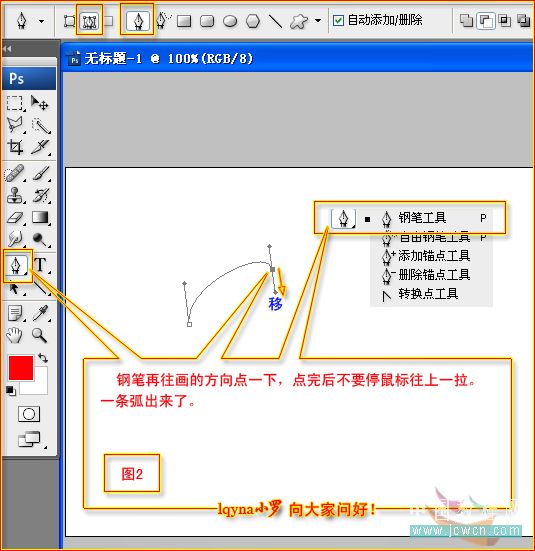Collapse the toolbox with double arrow
This screenshot has width=535, height=551.
(x=7, y=48)
